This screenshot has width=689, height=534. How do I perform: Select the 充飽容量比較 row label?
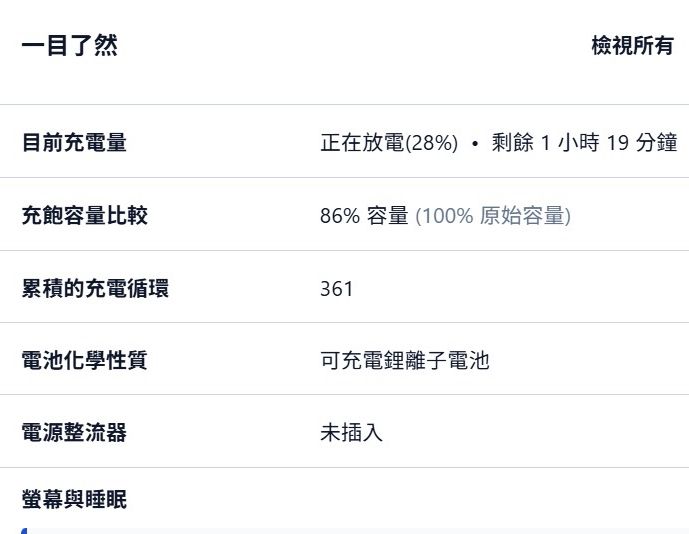[84, 215]
